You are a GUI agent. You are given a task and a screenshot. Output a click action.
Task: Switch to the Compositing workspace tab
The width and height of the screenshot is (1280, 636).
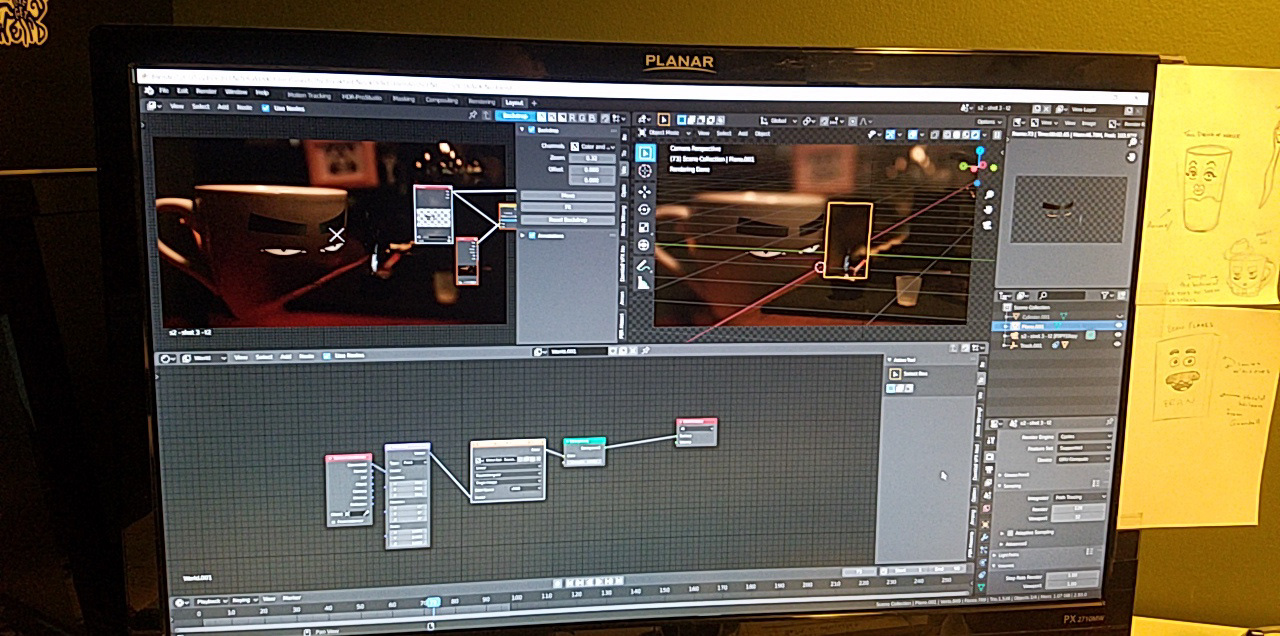[441, 100]
